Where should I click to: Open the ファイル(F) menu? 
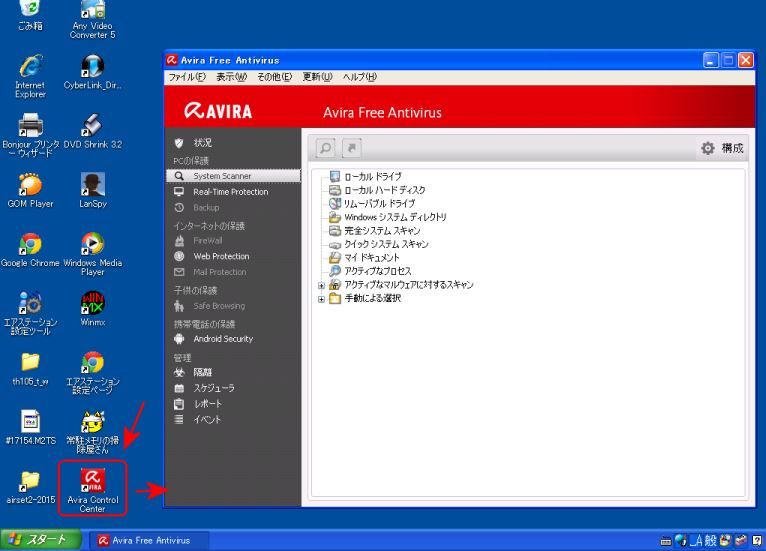tap(187, 77)
